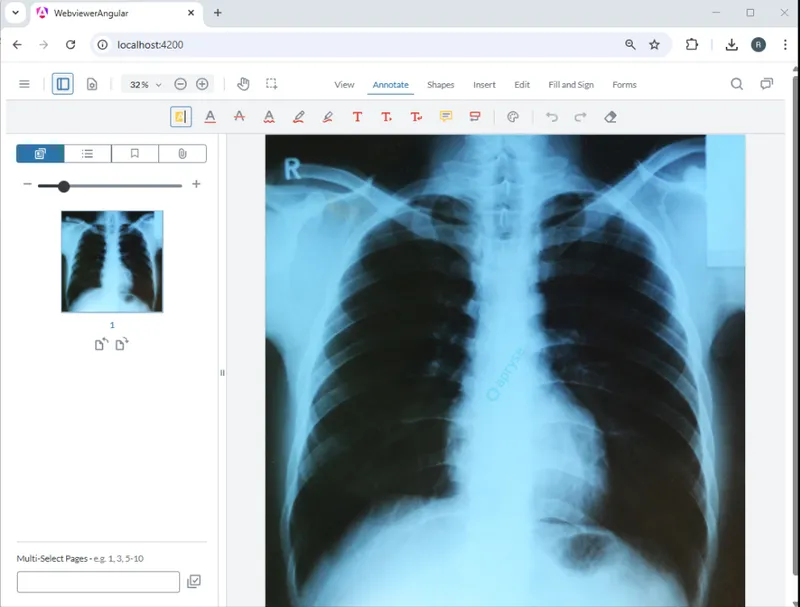The image size is (800, 607).
Task: Select the Pan hand tool
Action: (243, 85)
